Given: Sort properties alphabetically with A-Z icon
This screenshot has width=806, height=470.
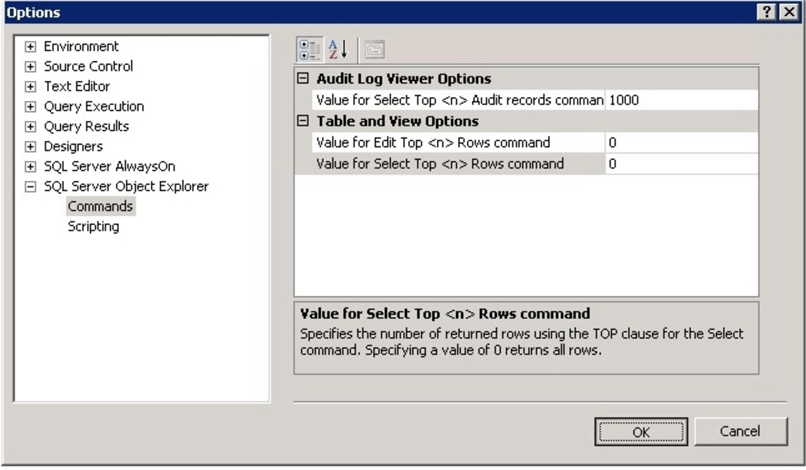Looking at the screenshot, I should [339, 50].
